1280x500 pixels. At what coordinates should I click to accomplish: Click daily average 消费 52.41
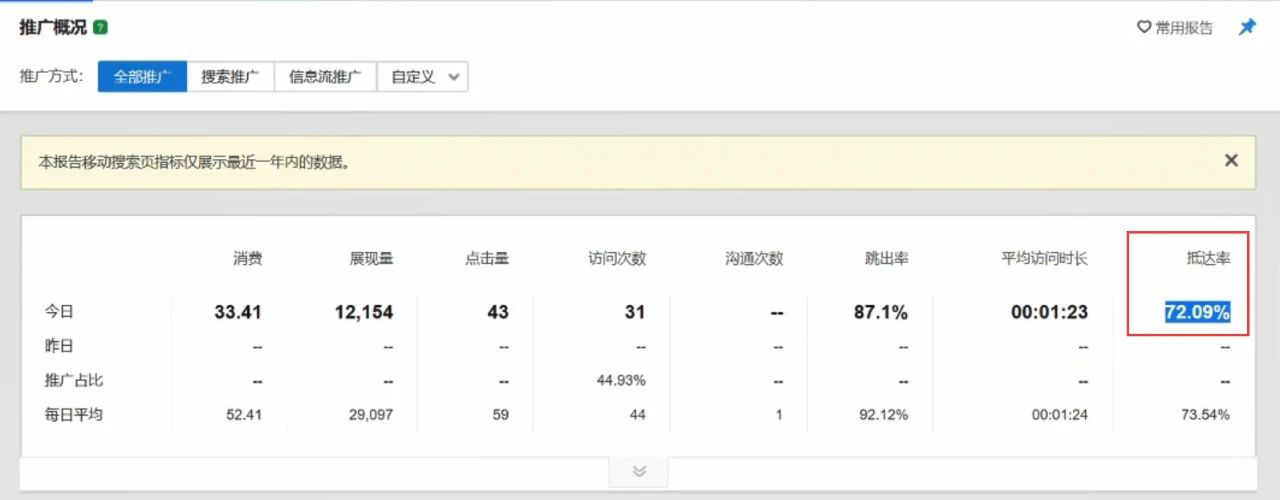tap(244, 414)
